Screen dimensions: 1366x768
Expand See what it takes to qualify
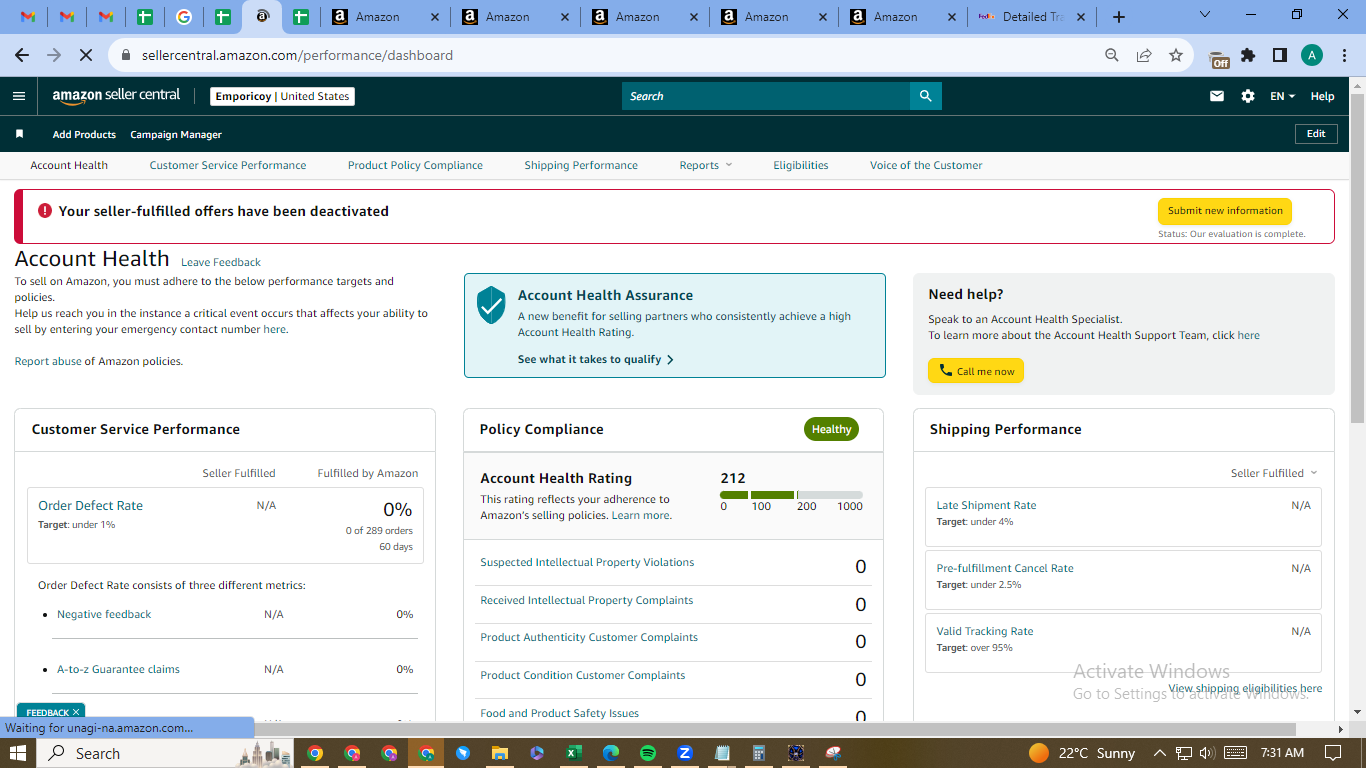point(596,359)
